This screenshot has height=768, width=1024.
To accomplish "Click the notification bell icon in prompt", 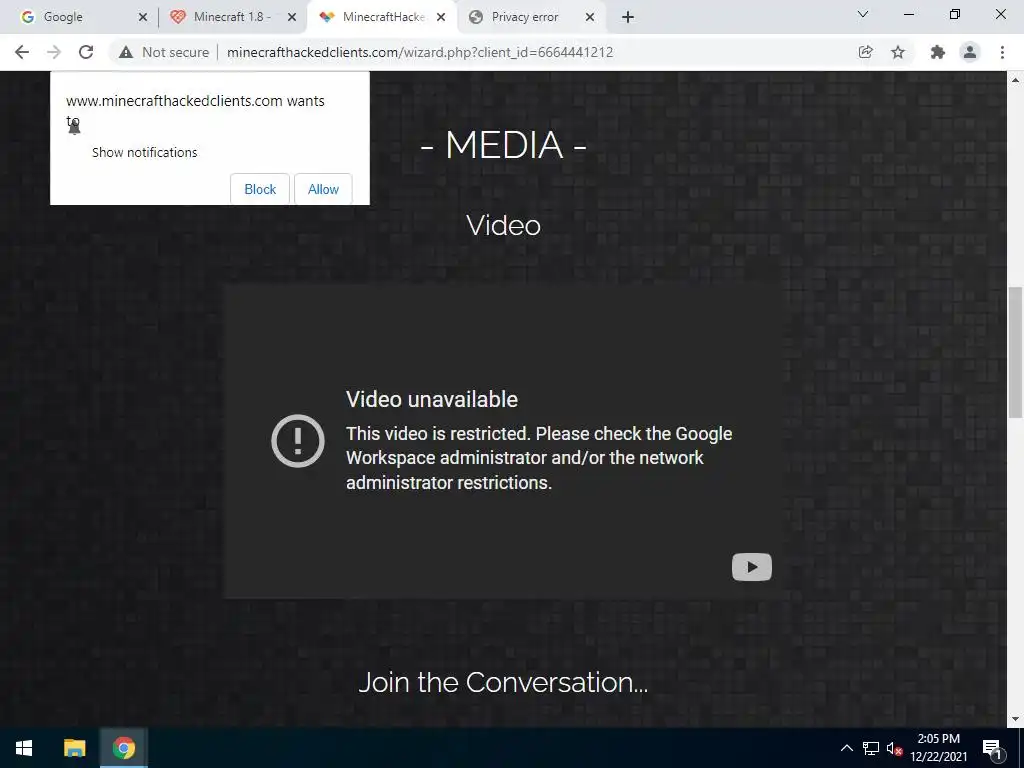I will tap(74, 127).
